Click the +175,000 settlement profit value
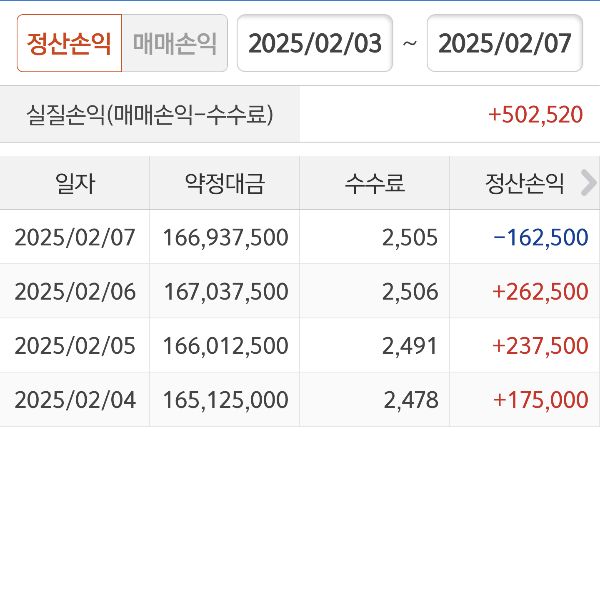 [x=540, y=400]
